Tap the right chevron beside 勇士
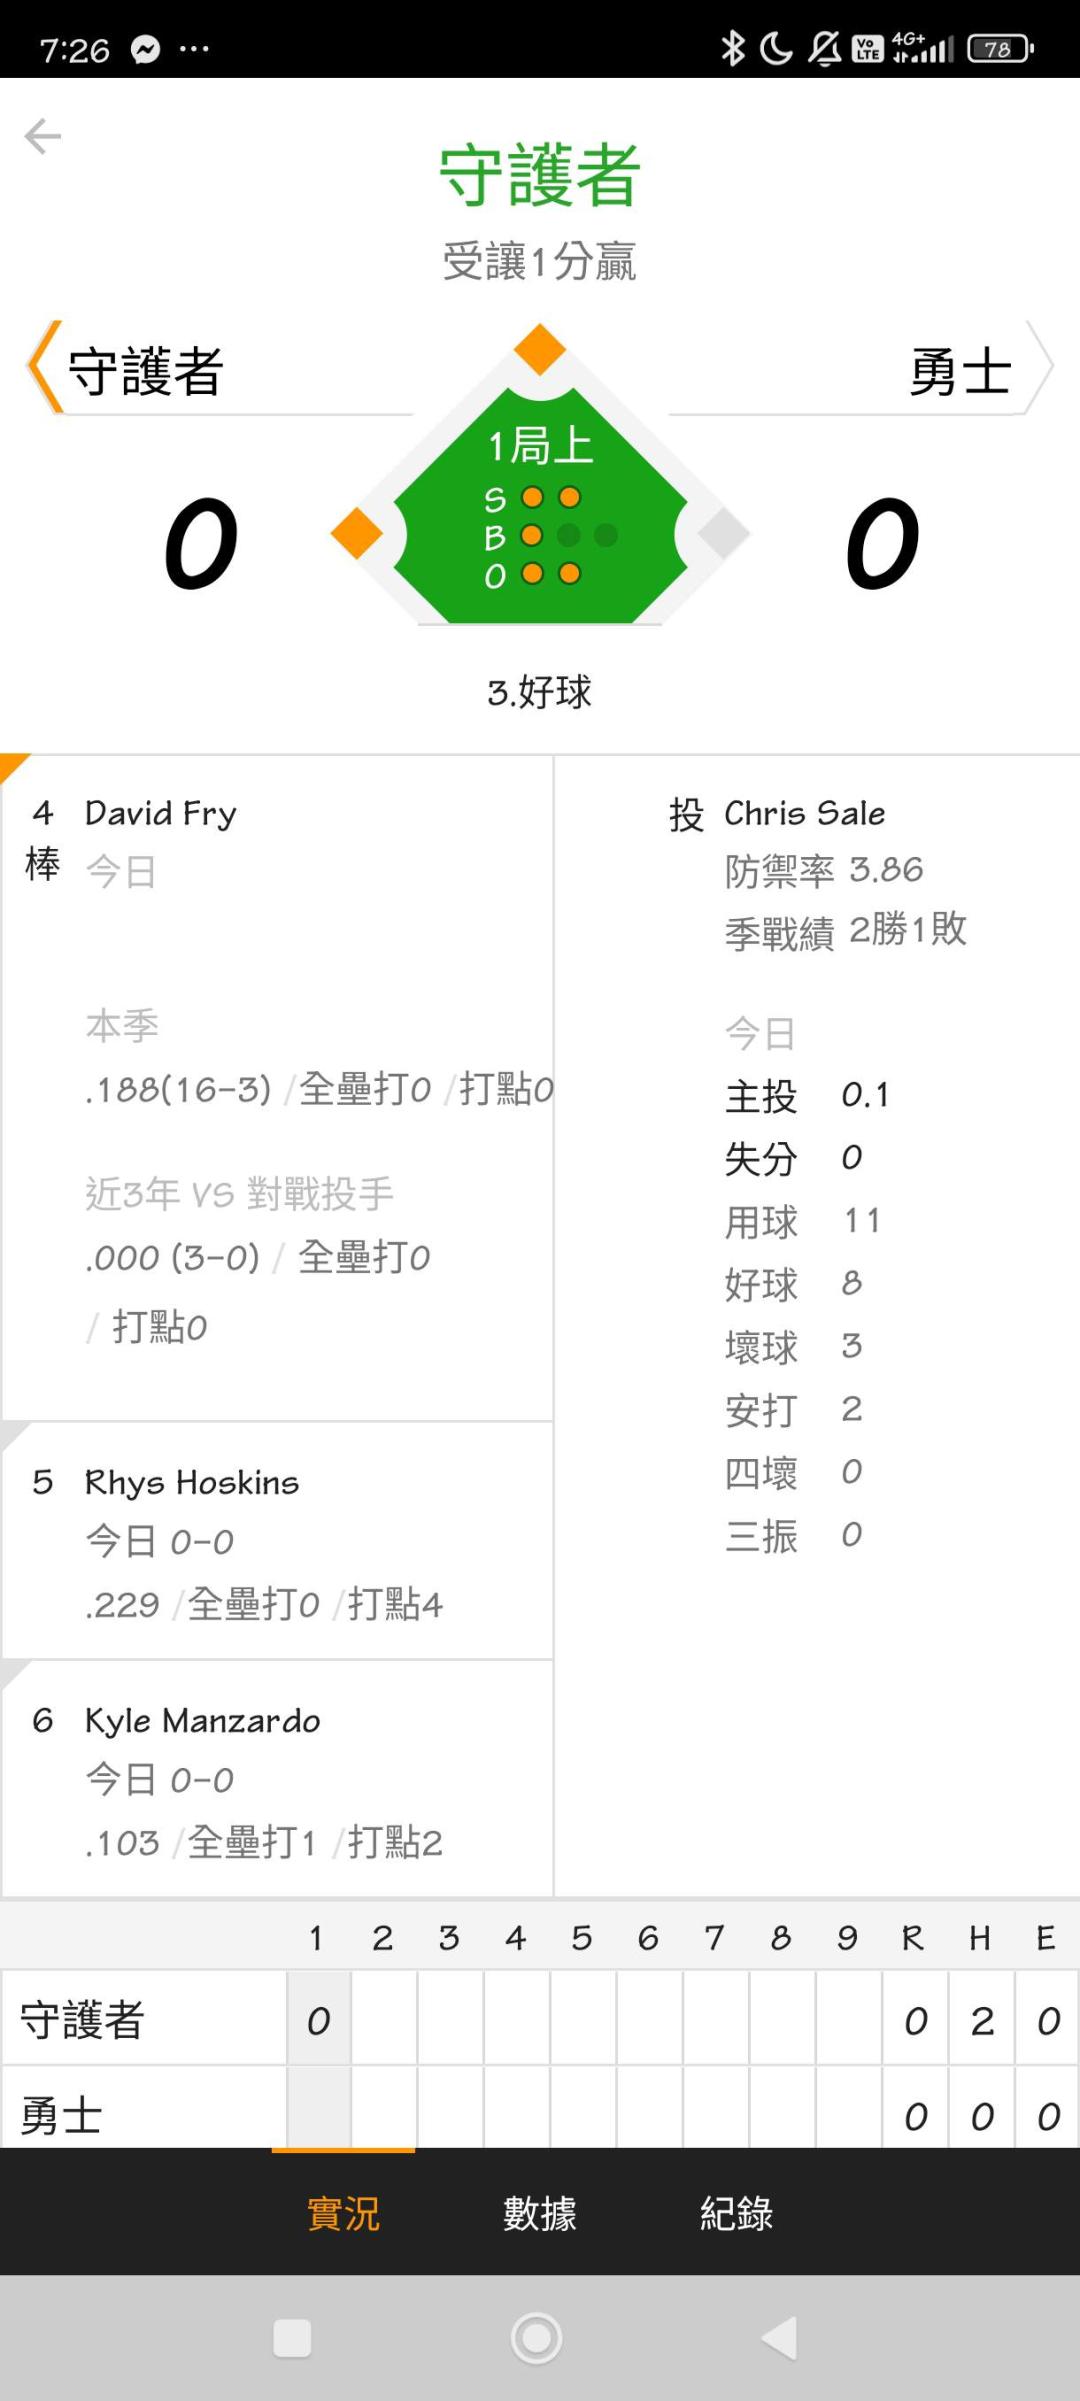The height and width of the screenshot is (2401, 1080). click(x=1039, y=367)
